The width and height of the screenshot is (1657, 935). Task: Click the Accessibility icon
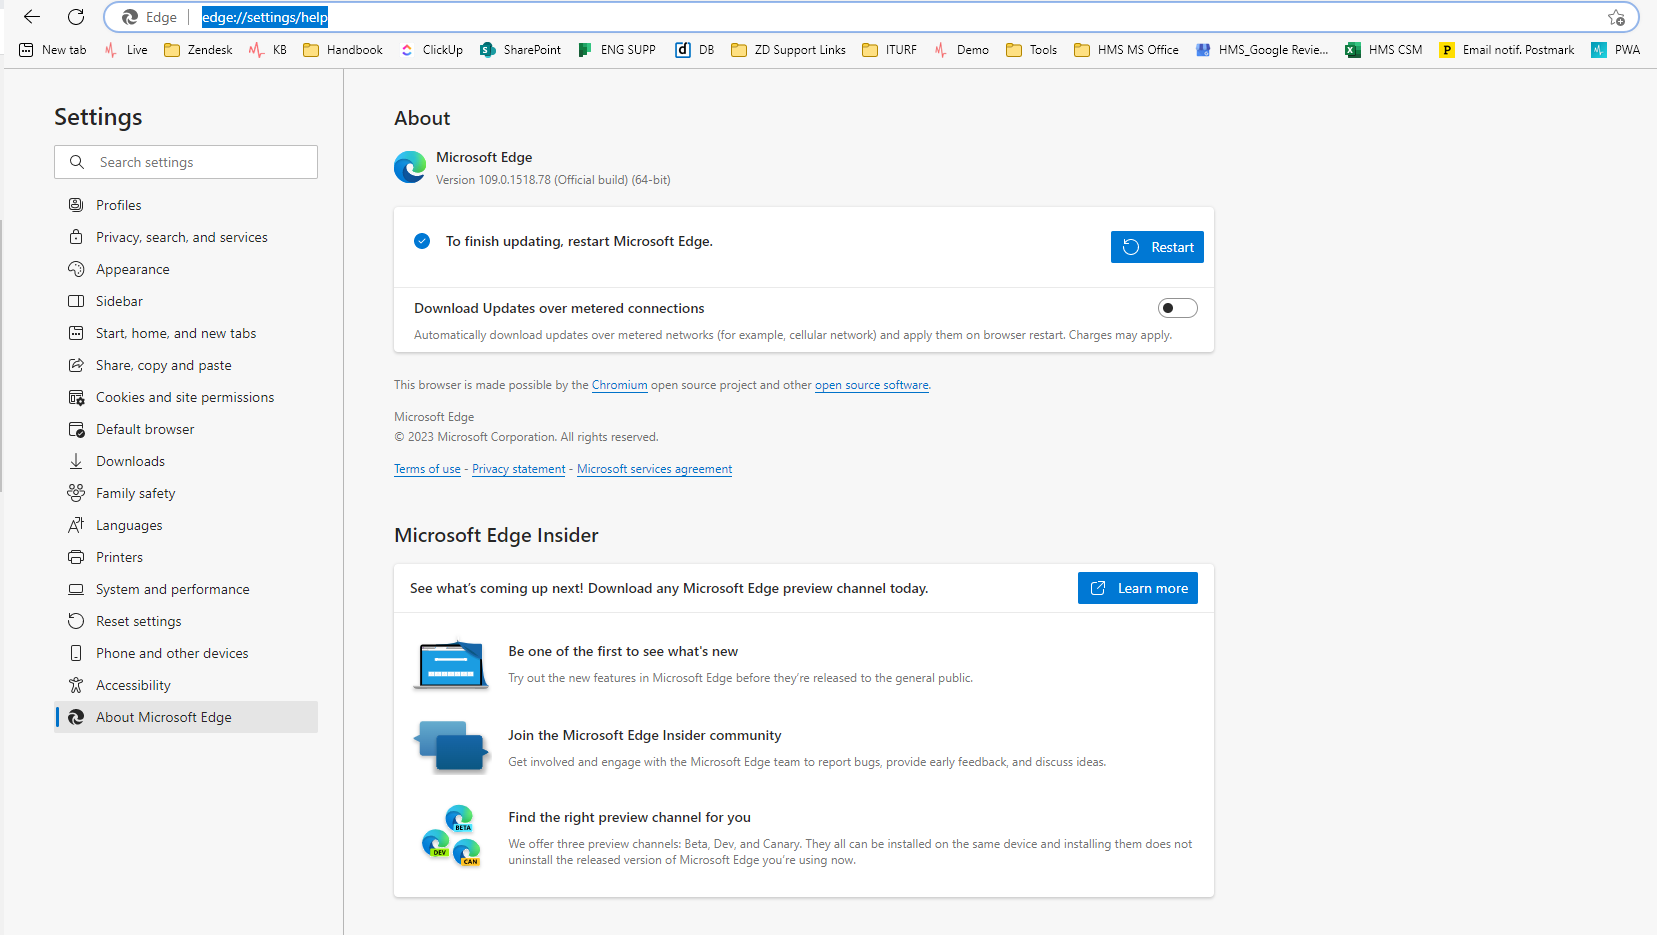pos(76,685)
